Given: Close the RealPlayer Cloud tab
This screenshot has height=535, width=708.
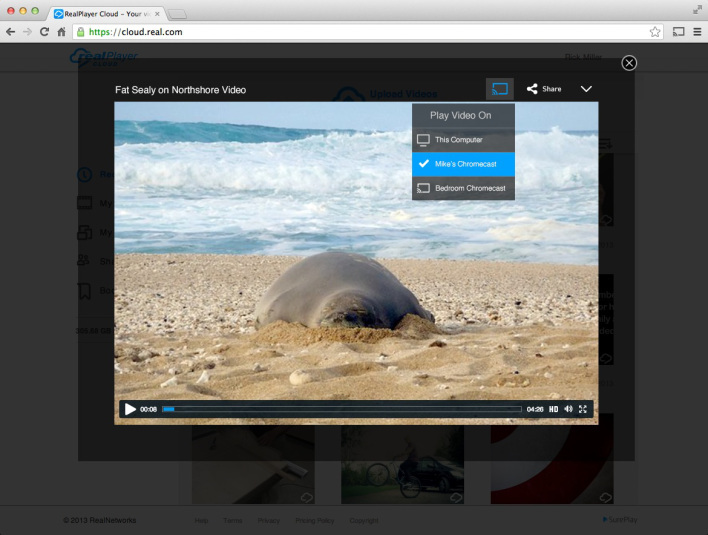Looking at the screenshot, I should [x=157, y=14].
